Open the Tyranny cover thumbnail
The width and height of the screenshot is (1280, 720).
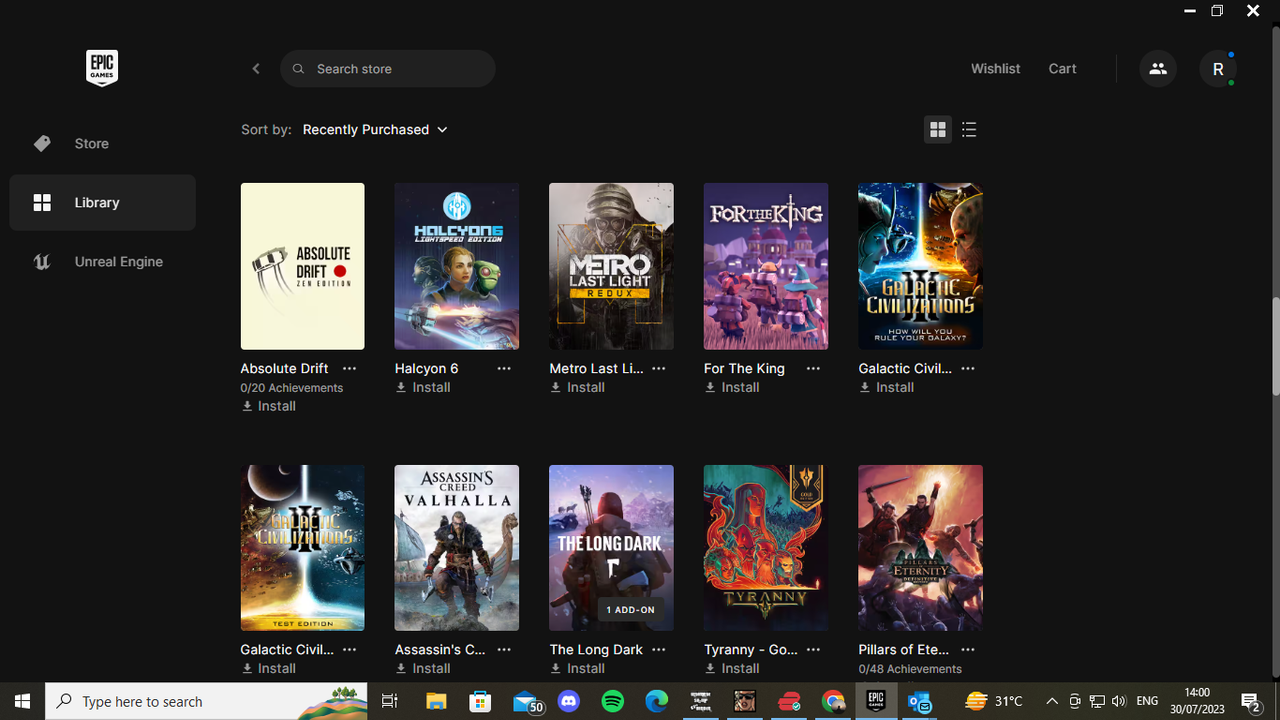[x=766, y=548]
